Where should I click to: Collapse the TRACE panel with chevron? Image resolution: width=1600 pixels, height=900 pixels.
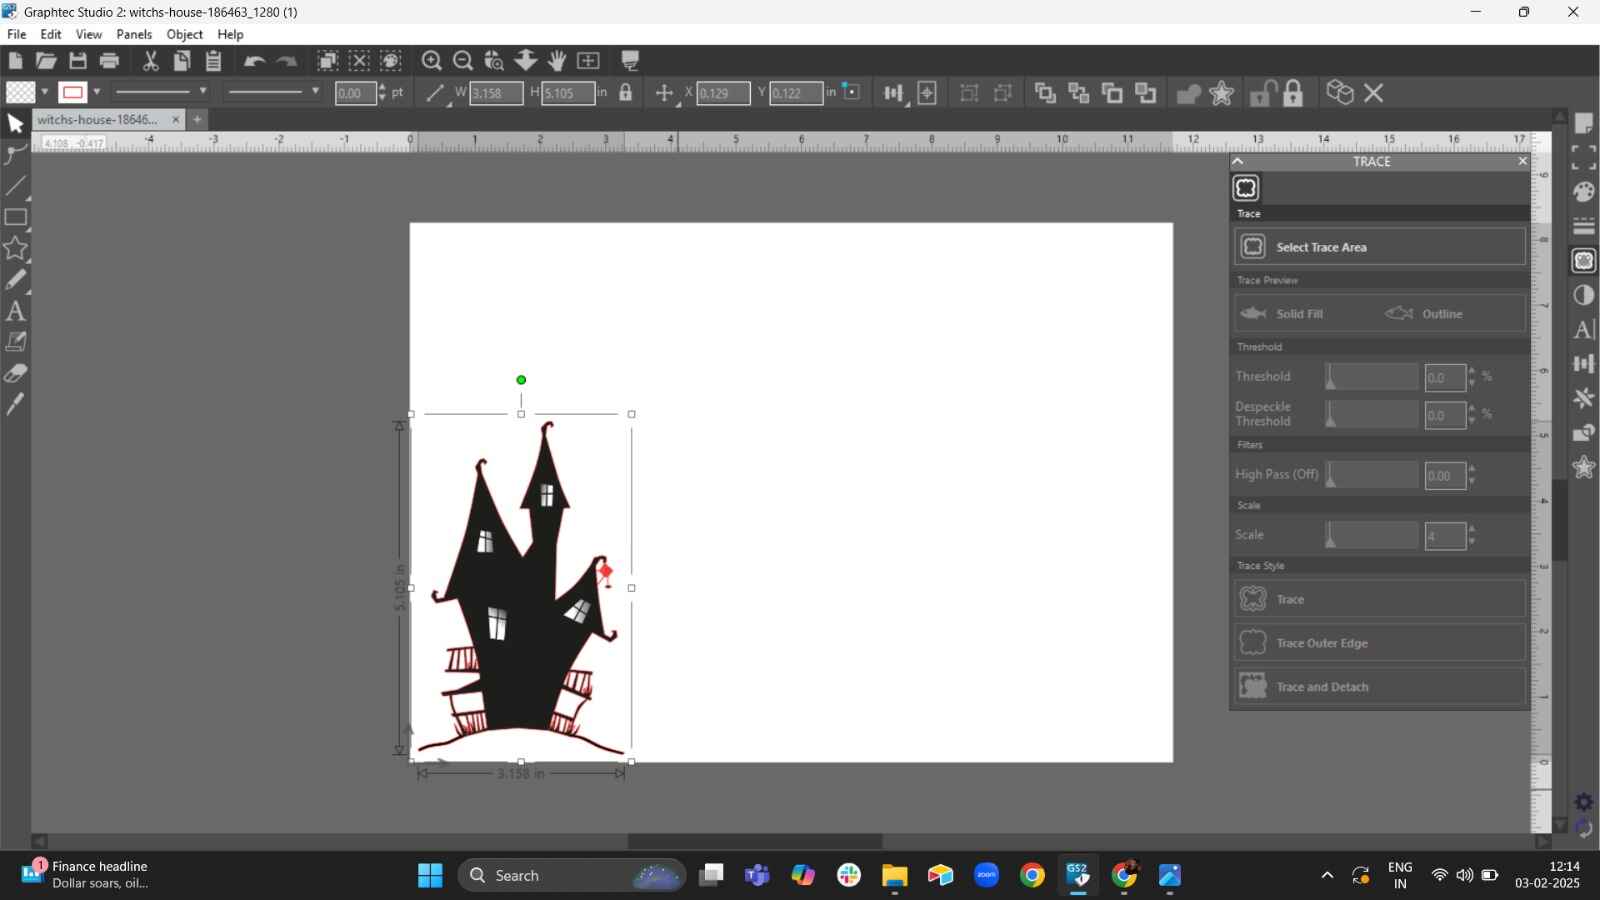click(x=1238, y=161)
